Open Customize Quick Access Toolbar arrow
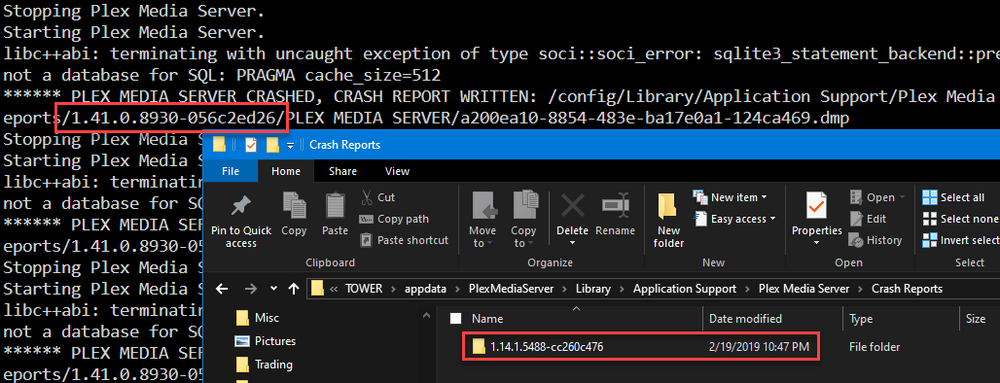 (290, 146)
